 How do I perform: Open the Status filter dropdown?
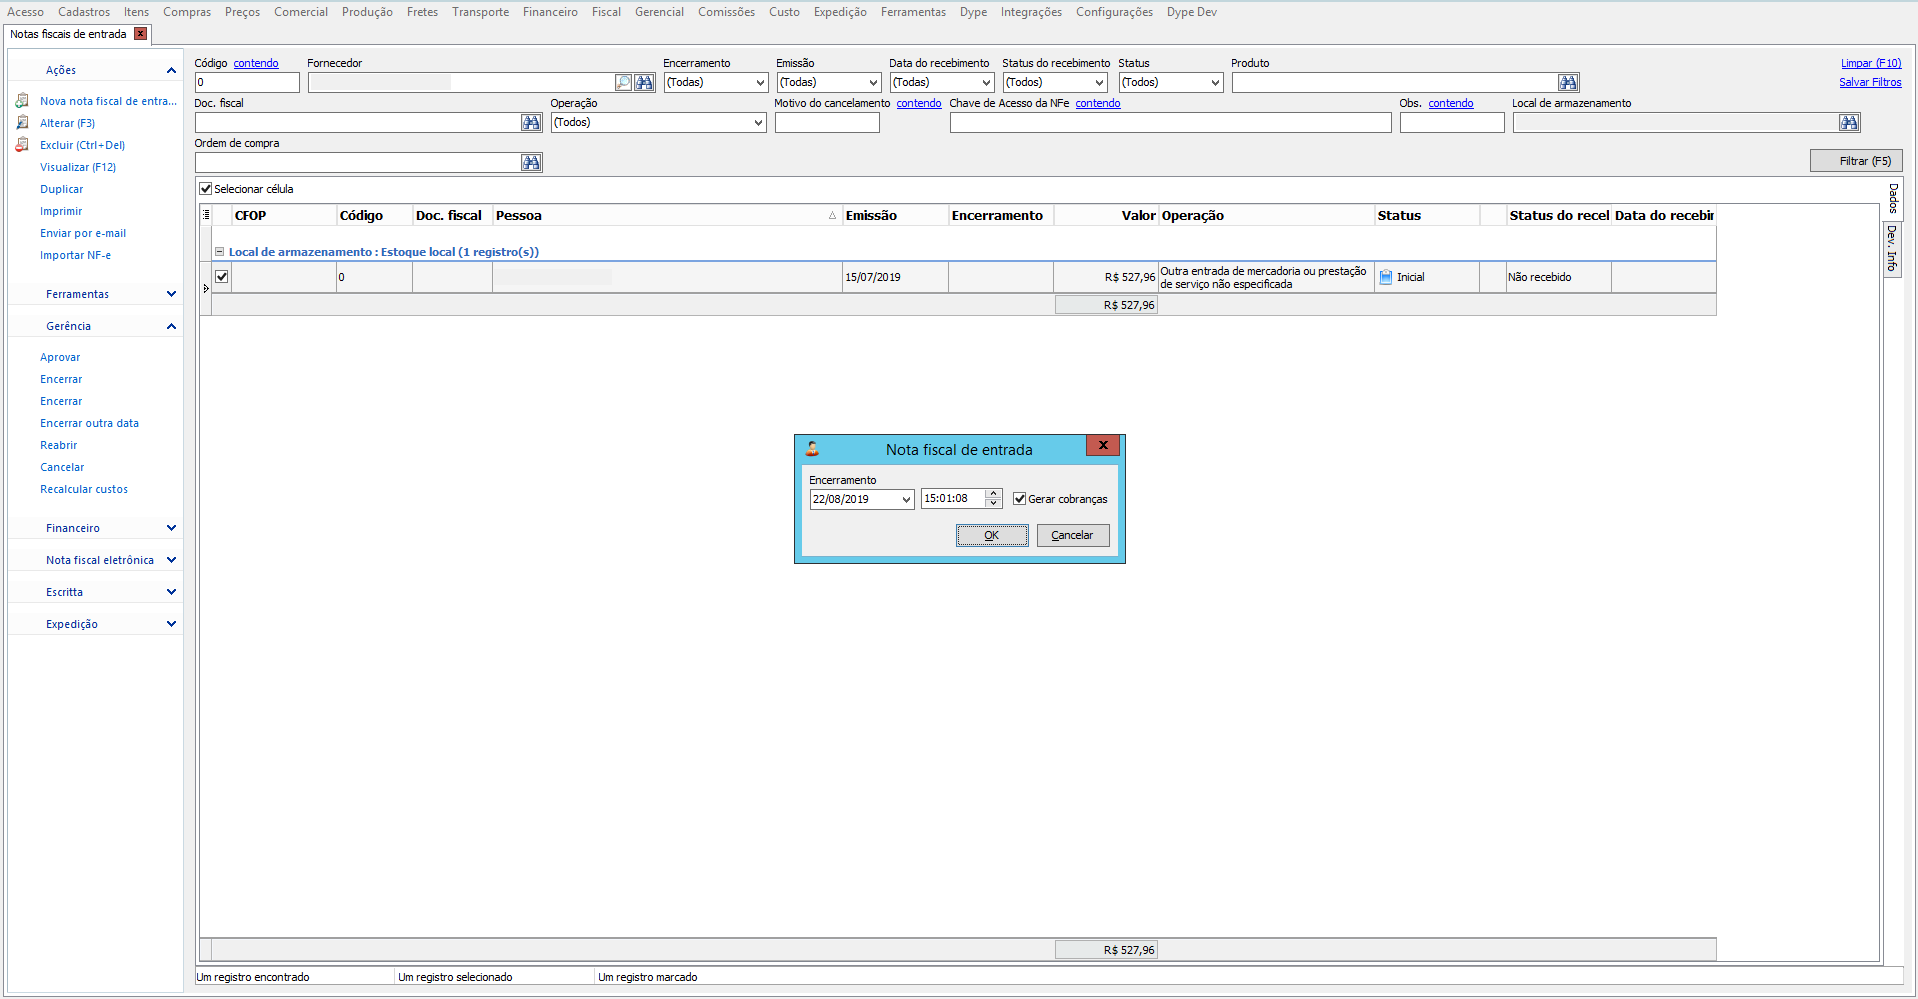pos(1215,83)
